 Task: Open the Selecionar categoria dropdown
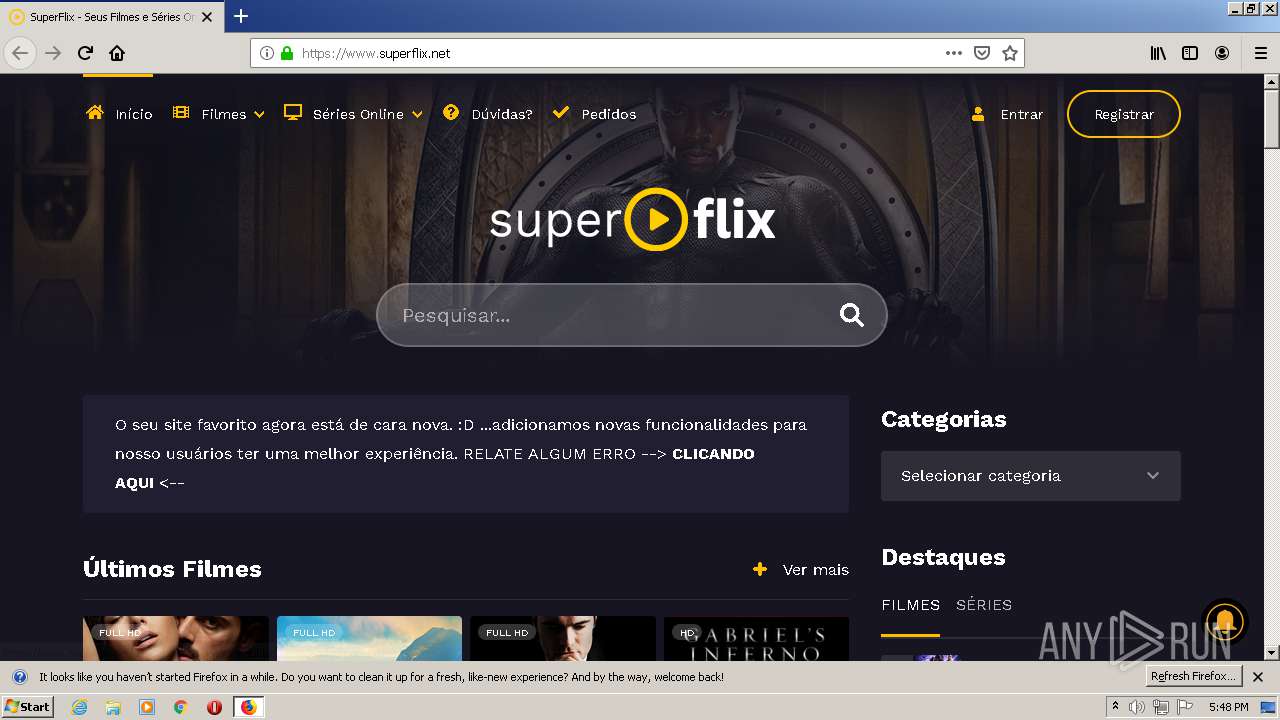coord(1031,476)
